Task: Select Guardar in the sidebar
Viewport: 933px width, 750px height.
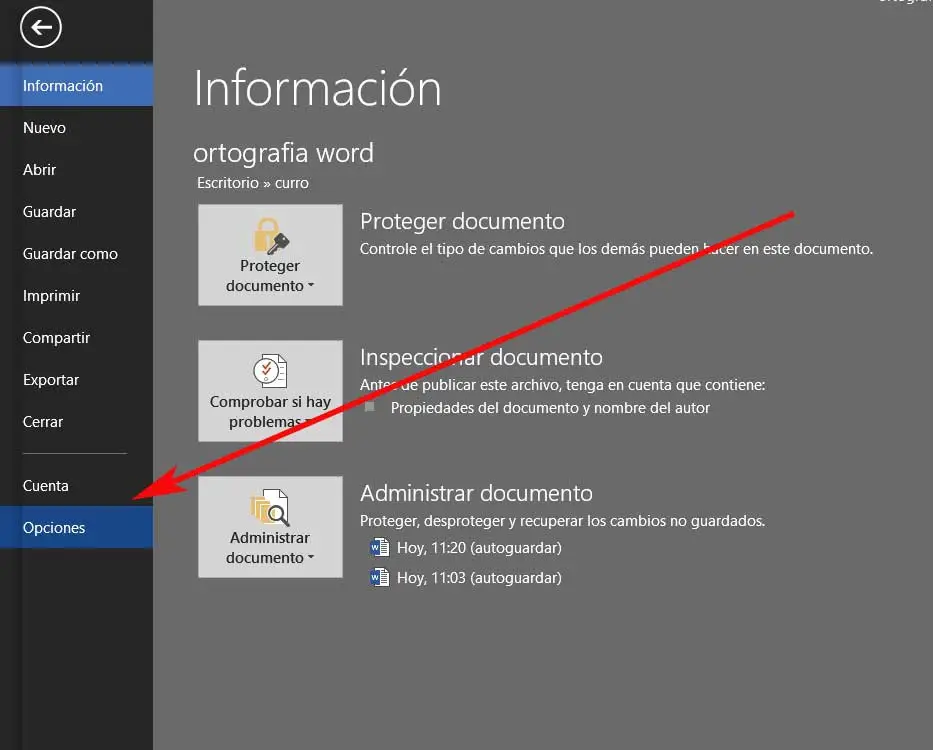Action: (x=76, y=212)
